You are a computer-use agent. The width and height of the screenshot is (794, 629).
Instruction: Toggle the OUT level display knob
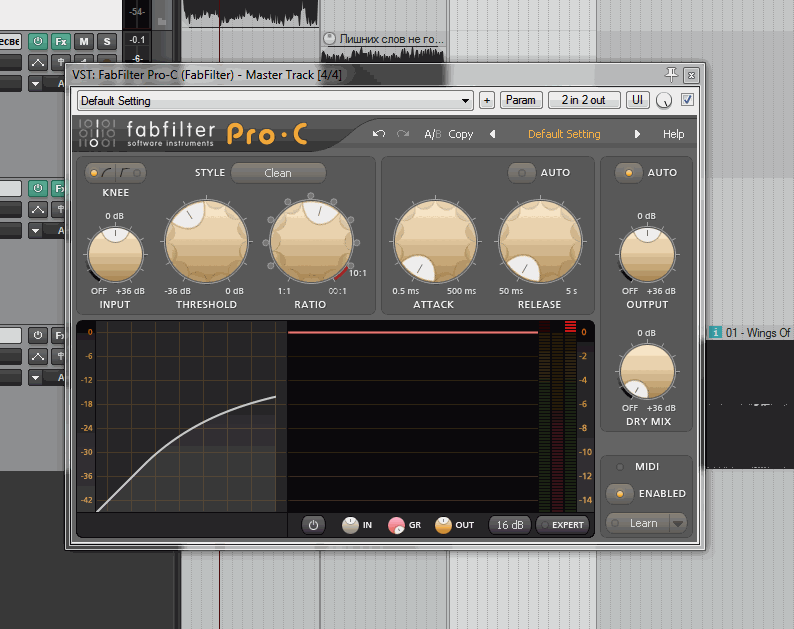point(443,526)
